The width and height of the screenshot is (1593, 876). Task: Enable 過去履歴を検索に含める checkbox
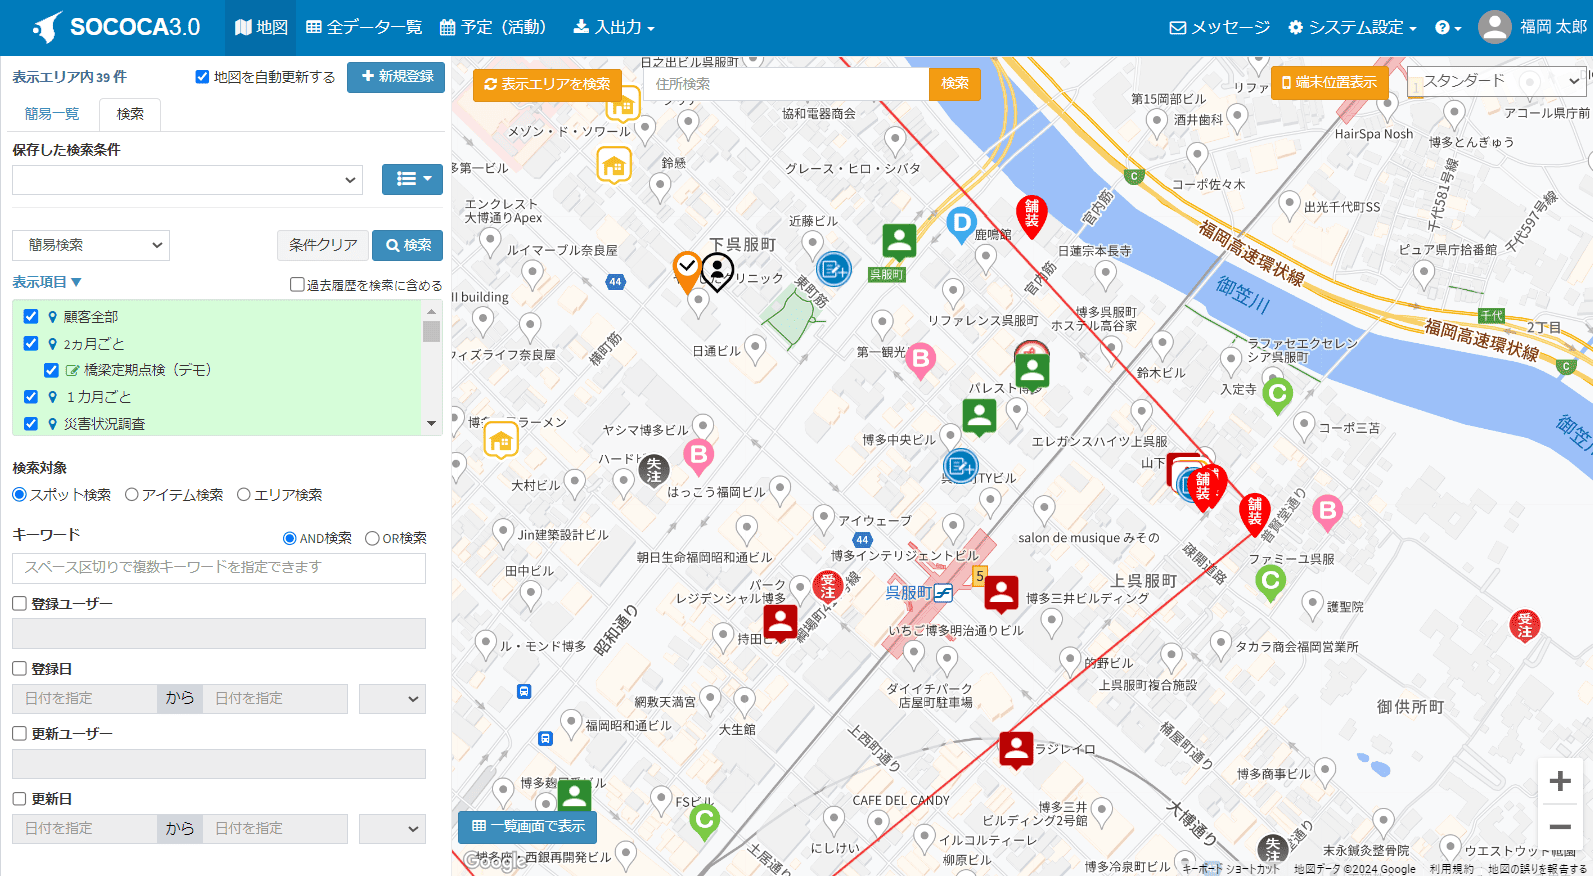tap(297, 285)
